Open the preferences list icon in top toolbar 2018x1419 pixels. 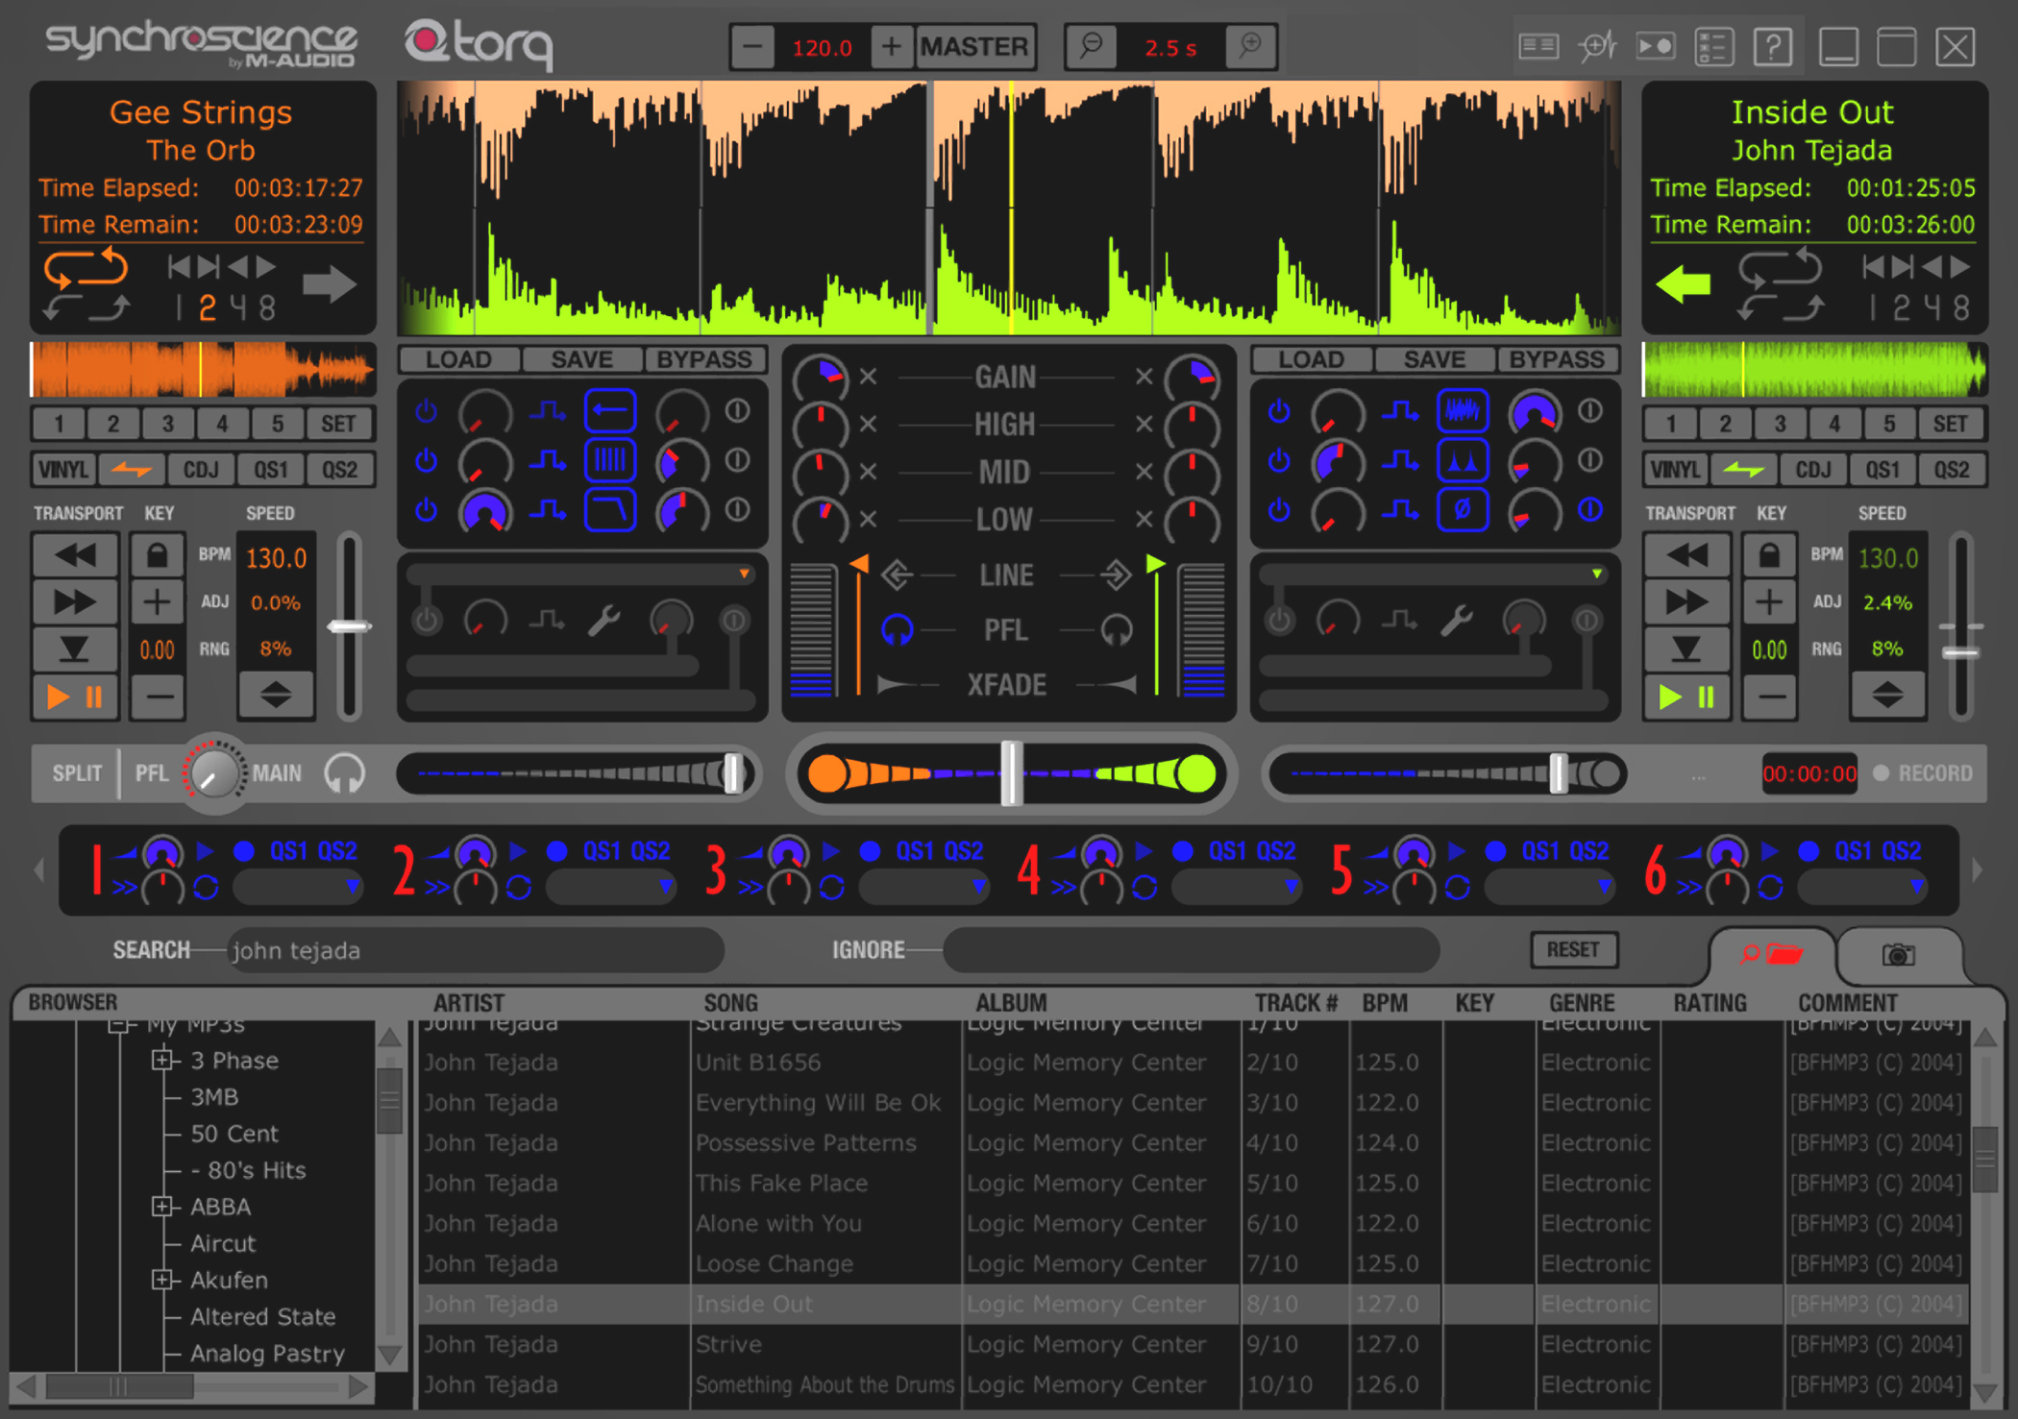(x=1713, y=47)
